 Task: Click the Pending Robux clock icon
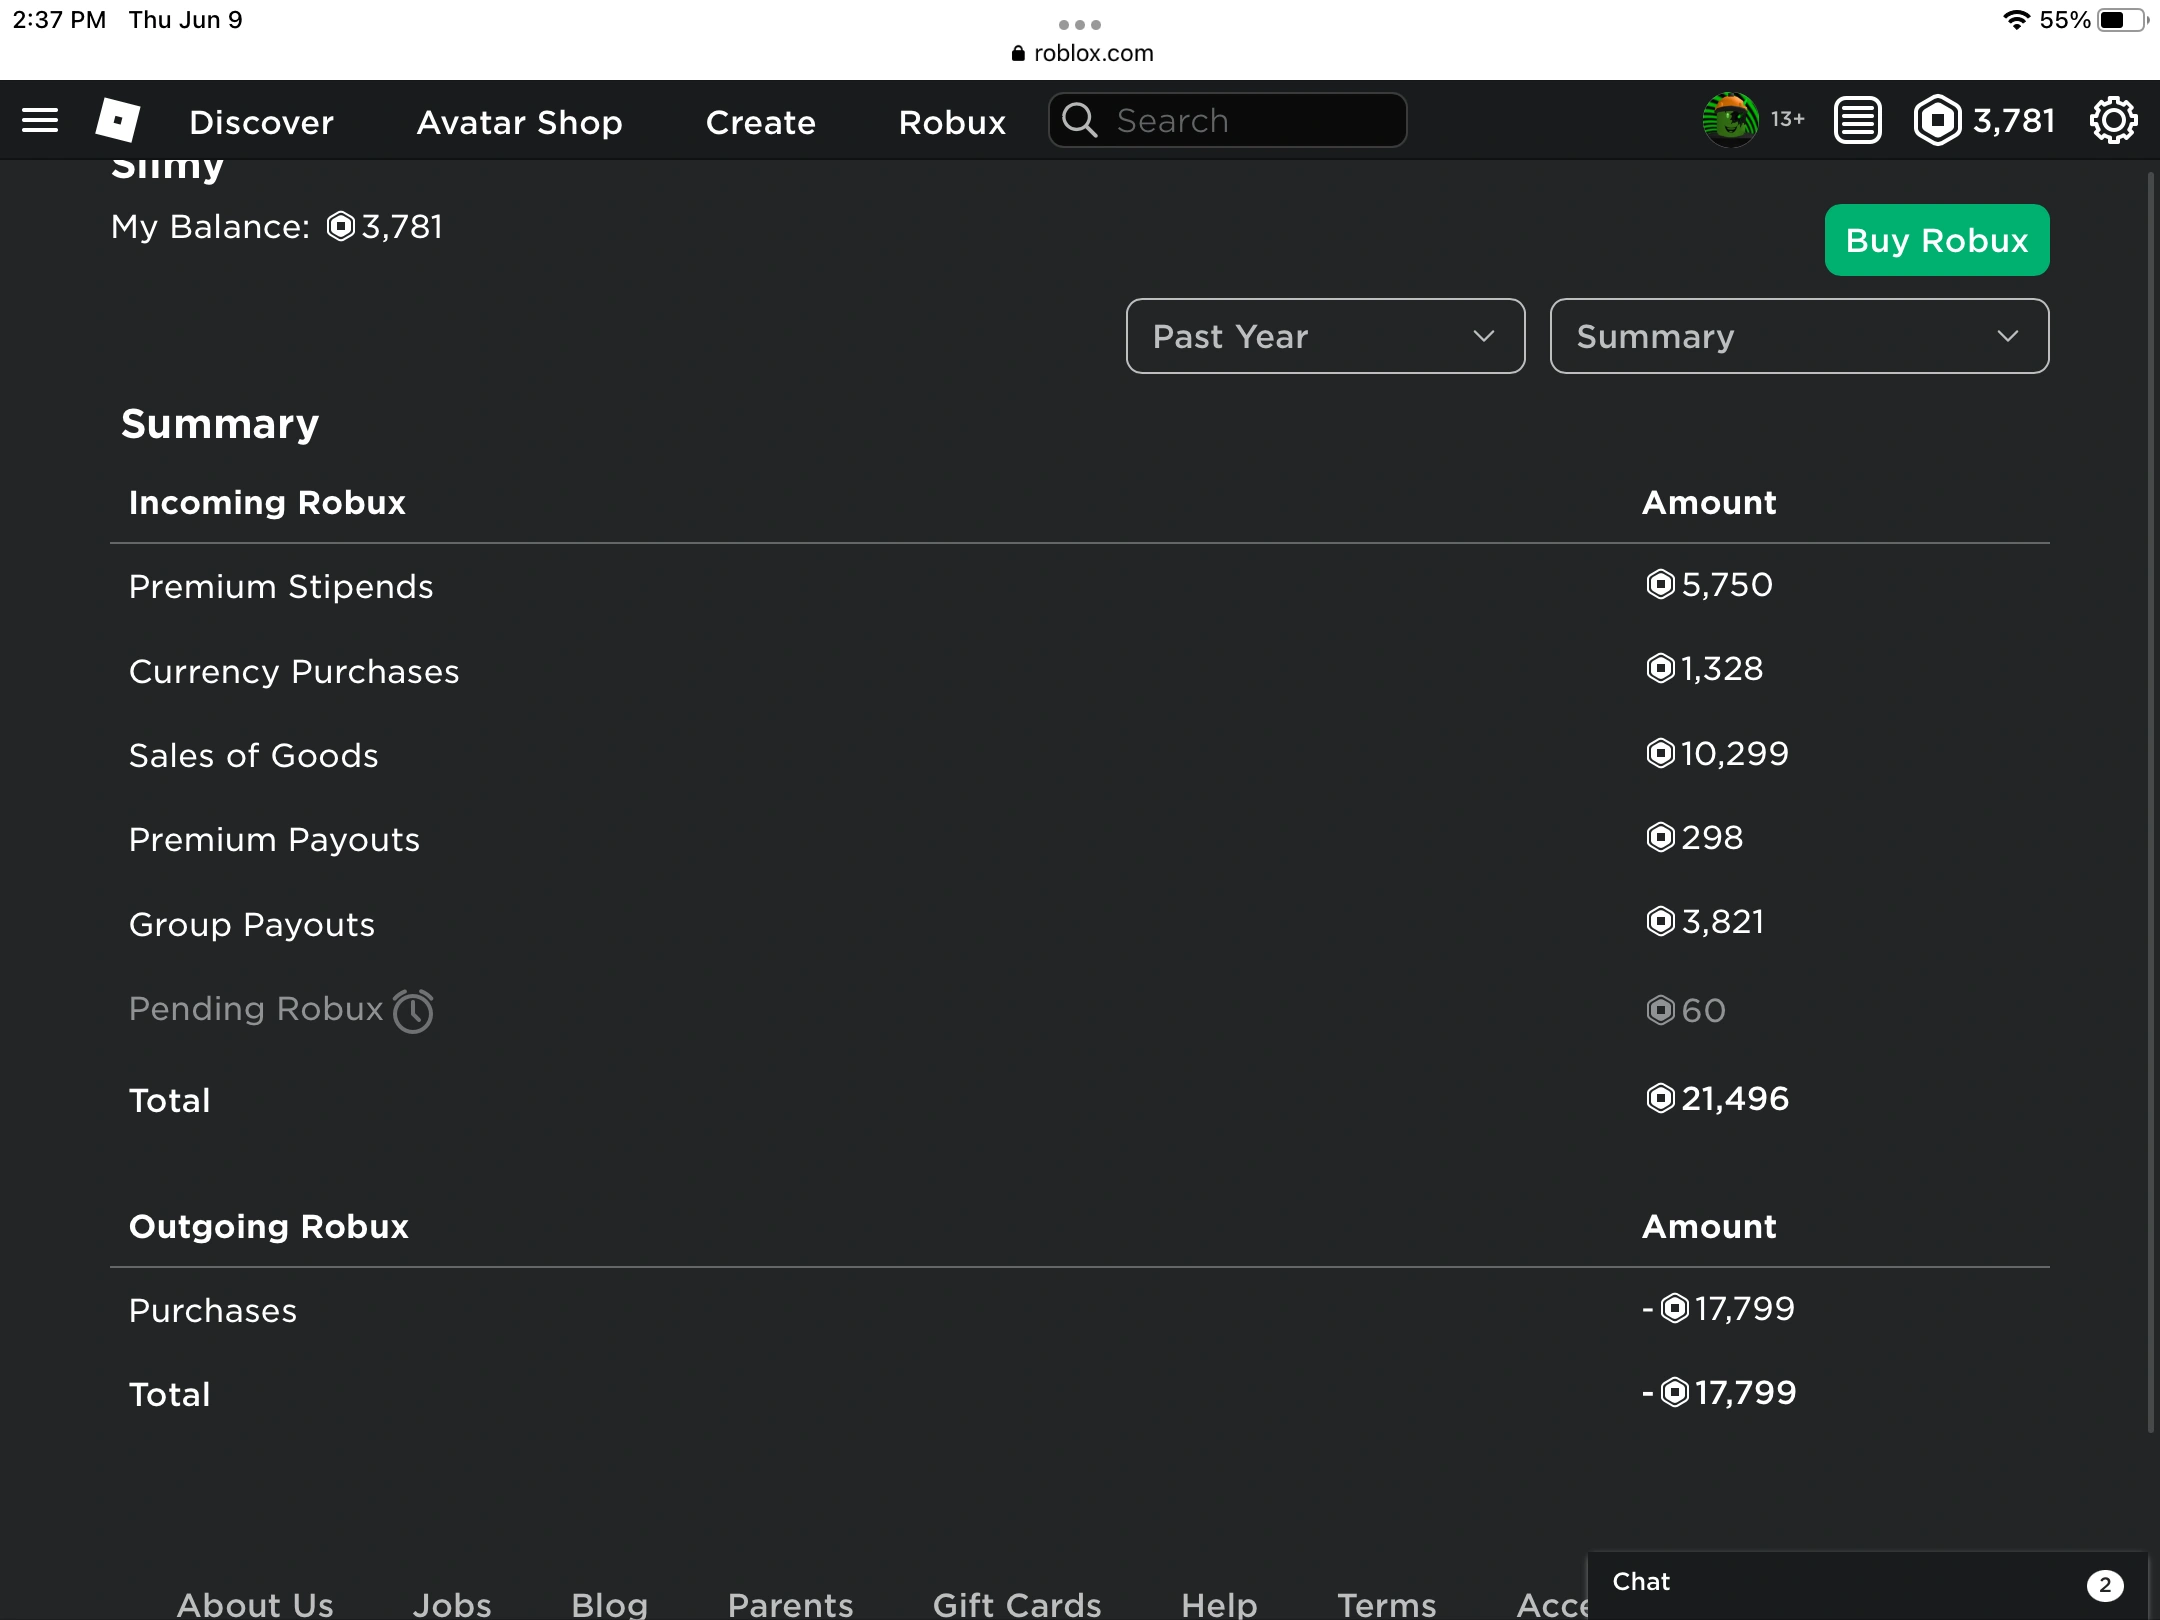413,1011
